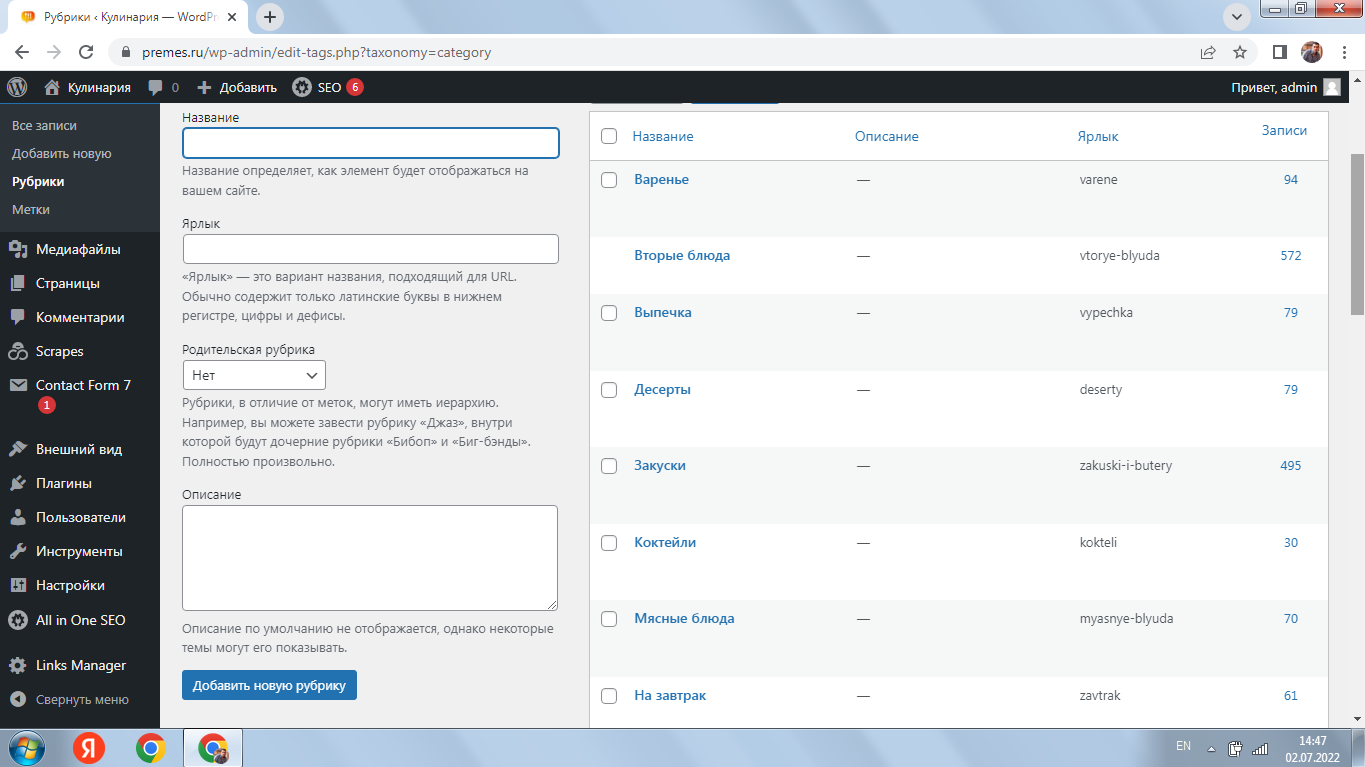Viewport: 1365px width, 767px height.
Task: Select all categories with the header checkbox
Action: pos(609,136)
